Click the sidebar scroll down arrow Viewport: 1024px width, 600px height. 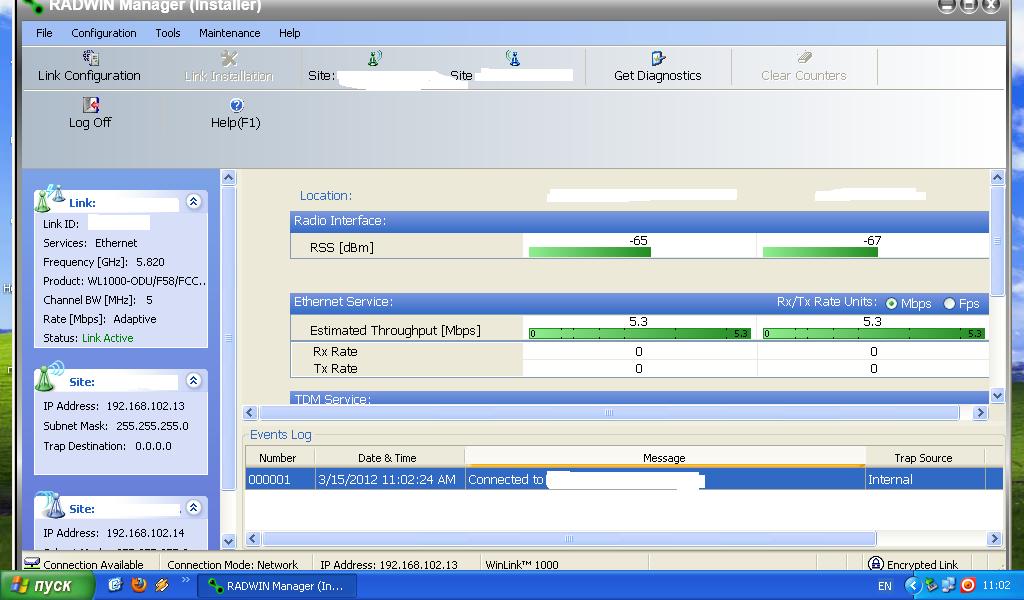228,541
